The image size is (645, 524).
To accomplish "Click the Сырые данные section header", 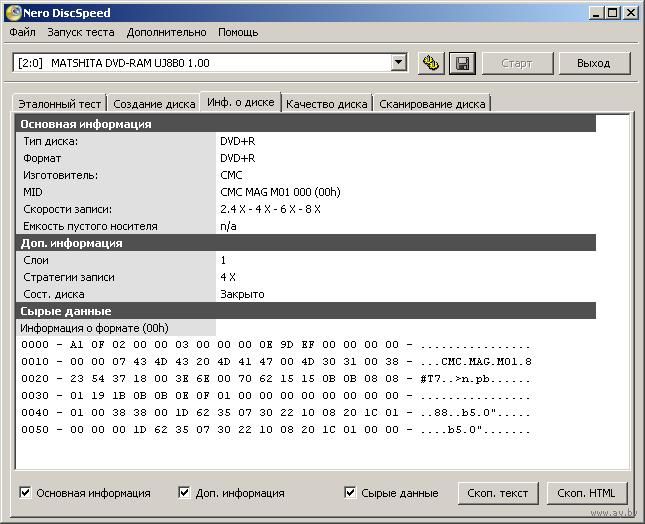I will [x=306, y=311].
